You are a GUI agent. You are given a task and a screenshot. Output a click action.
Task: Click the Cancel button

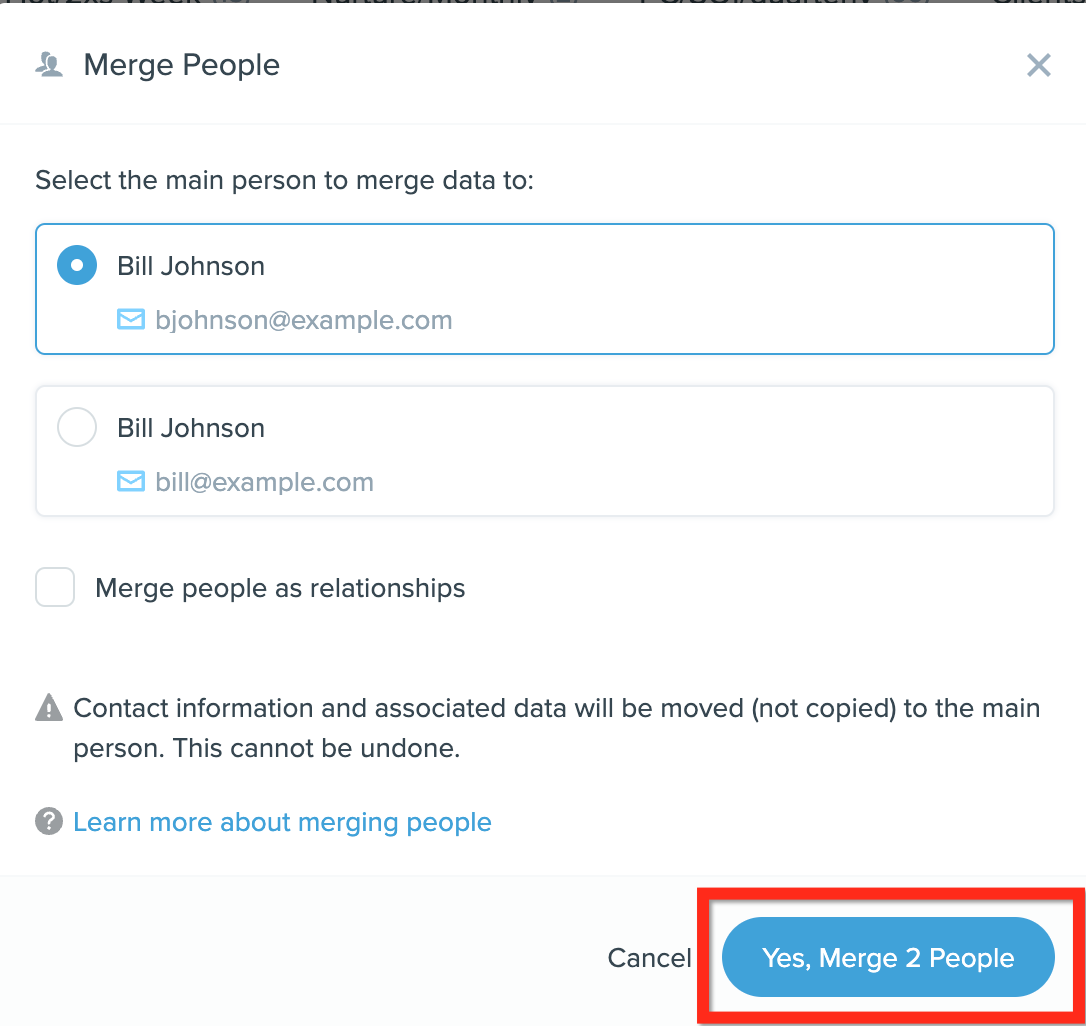(649, 957)
